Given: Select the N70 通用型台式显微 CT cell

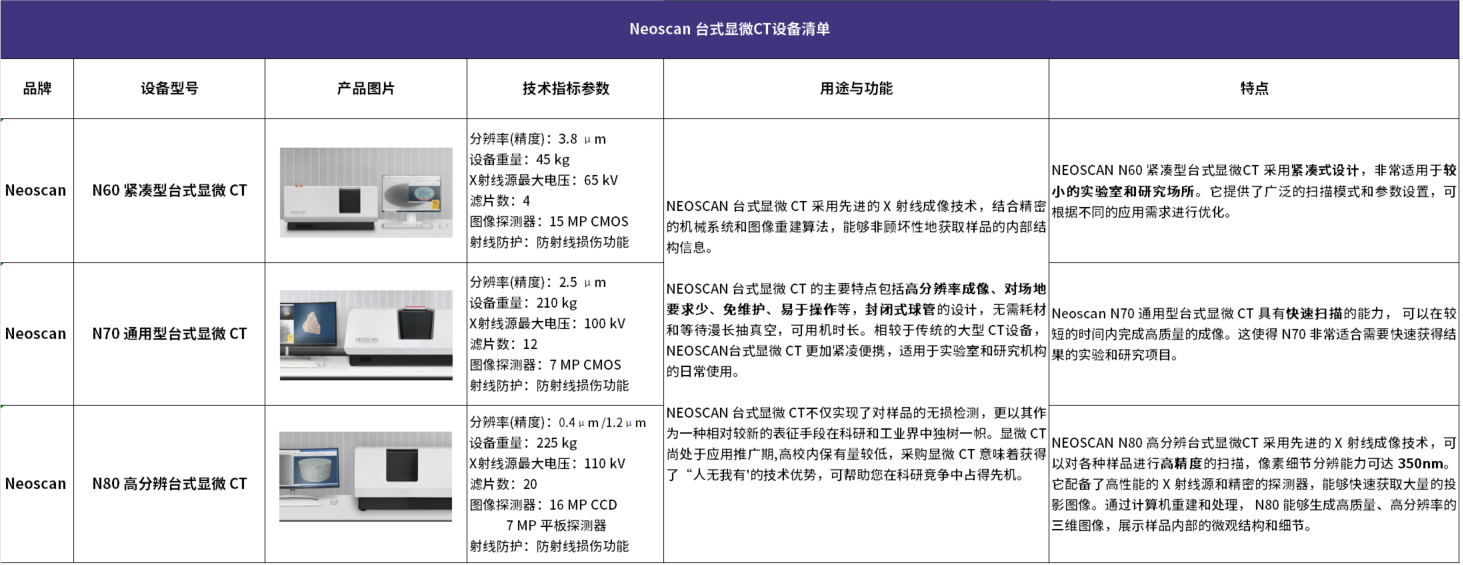Looking at the screenshot, I should click(169, 334).
